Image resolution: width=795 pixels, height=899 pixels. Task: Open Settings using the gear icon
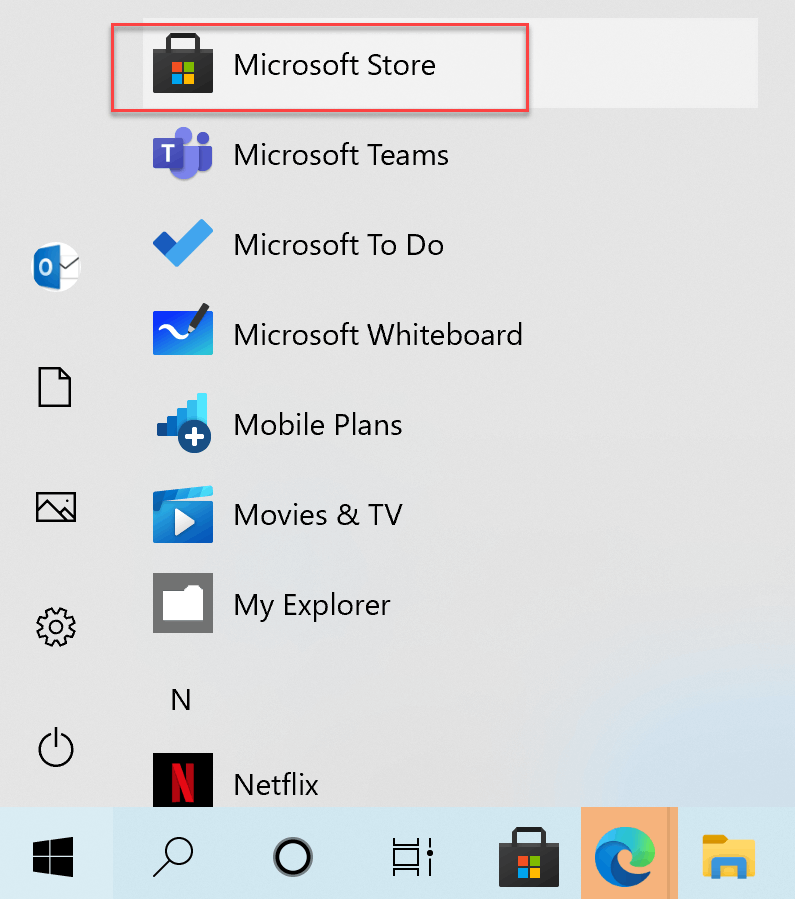click(56, 627)
